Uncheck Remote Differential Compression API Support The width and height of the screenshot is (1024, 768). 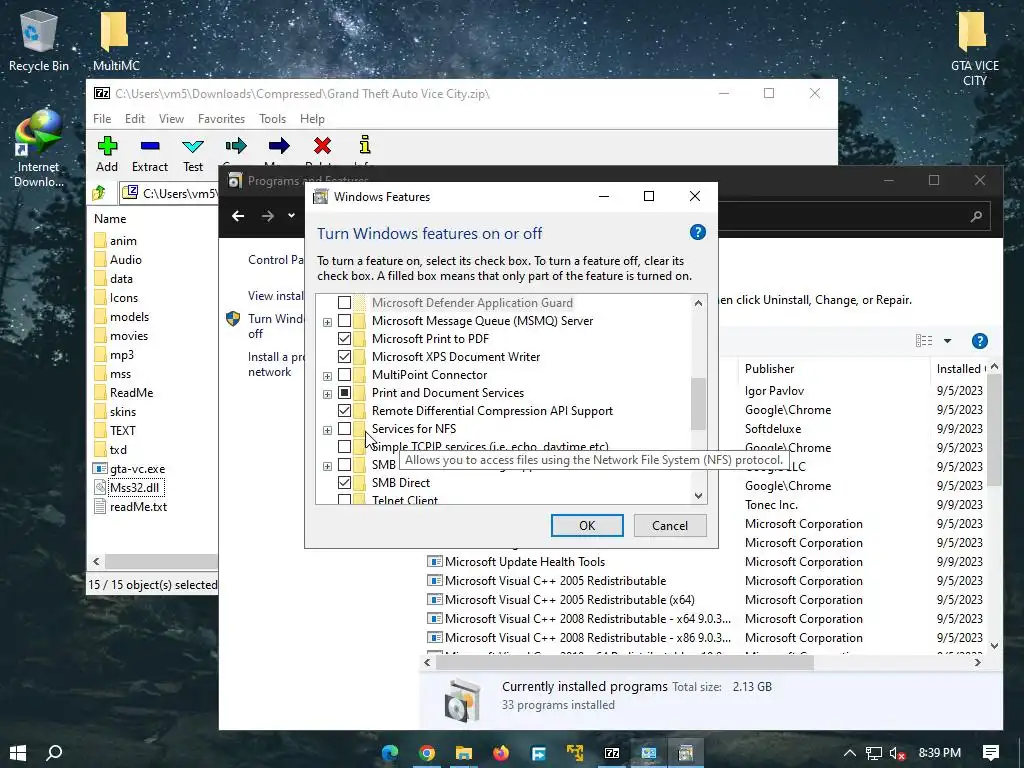[x=344, y=411]
